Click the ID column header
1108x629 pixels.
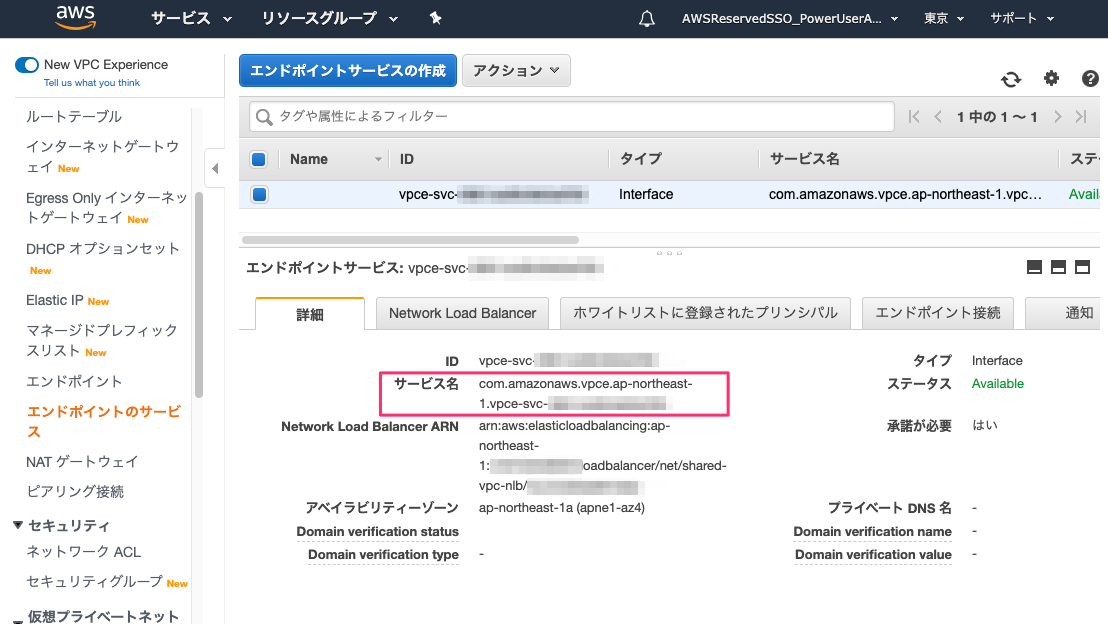[406, 160]
